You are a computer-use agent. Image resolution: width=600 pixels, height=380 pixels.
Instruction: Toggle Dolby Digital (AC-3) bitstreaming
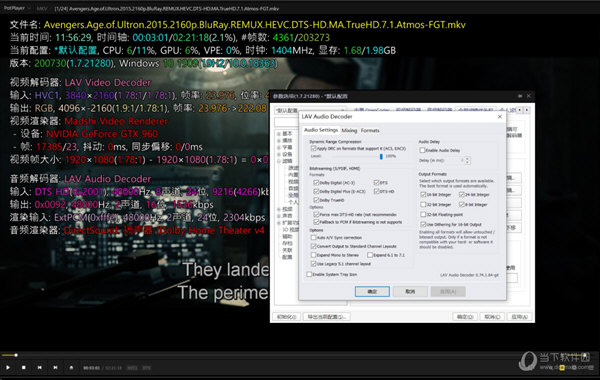click(316, 183)
